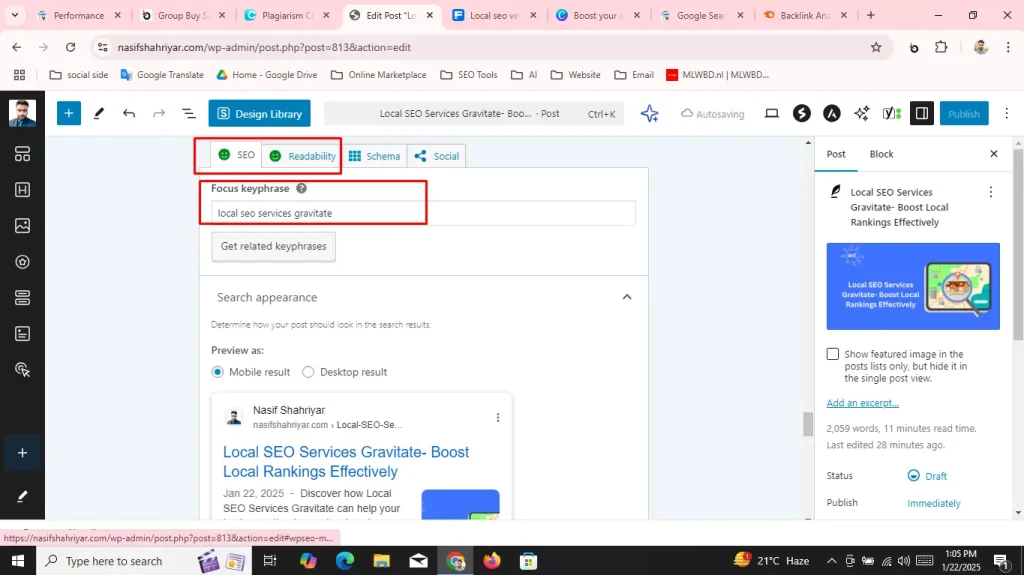Redo the last undone edit
This screenshot has width=1024, height=575.
pyautogui.click(x=159, y=114)
